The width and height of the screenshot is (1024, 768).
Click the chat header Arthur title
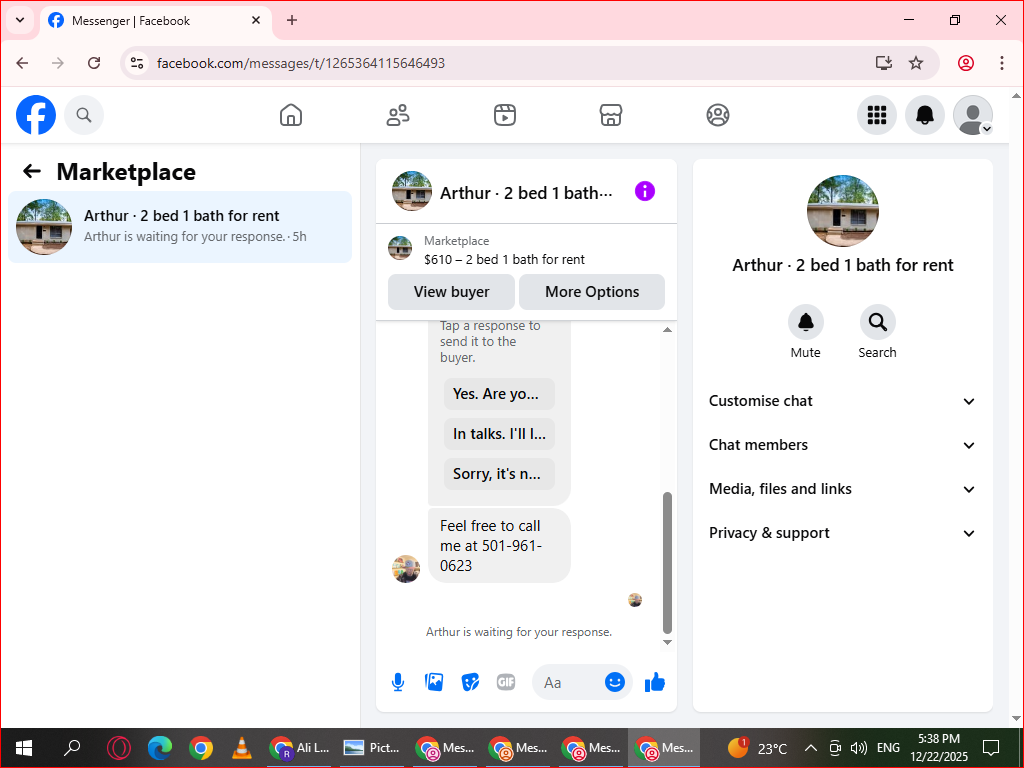point(526,193)
